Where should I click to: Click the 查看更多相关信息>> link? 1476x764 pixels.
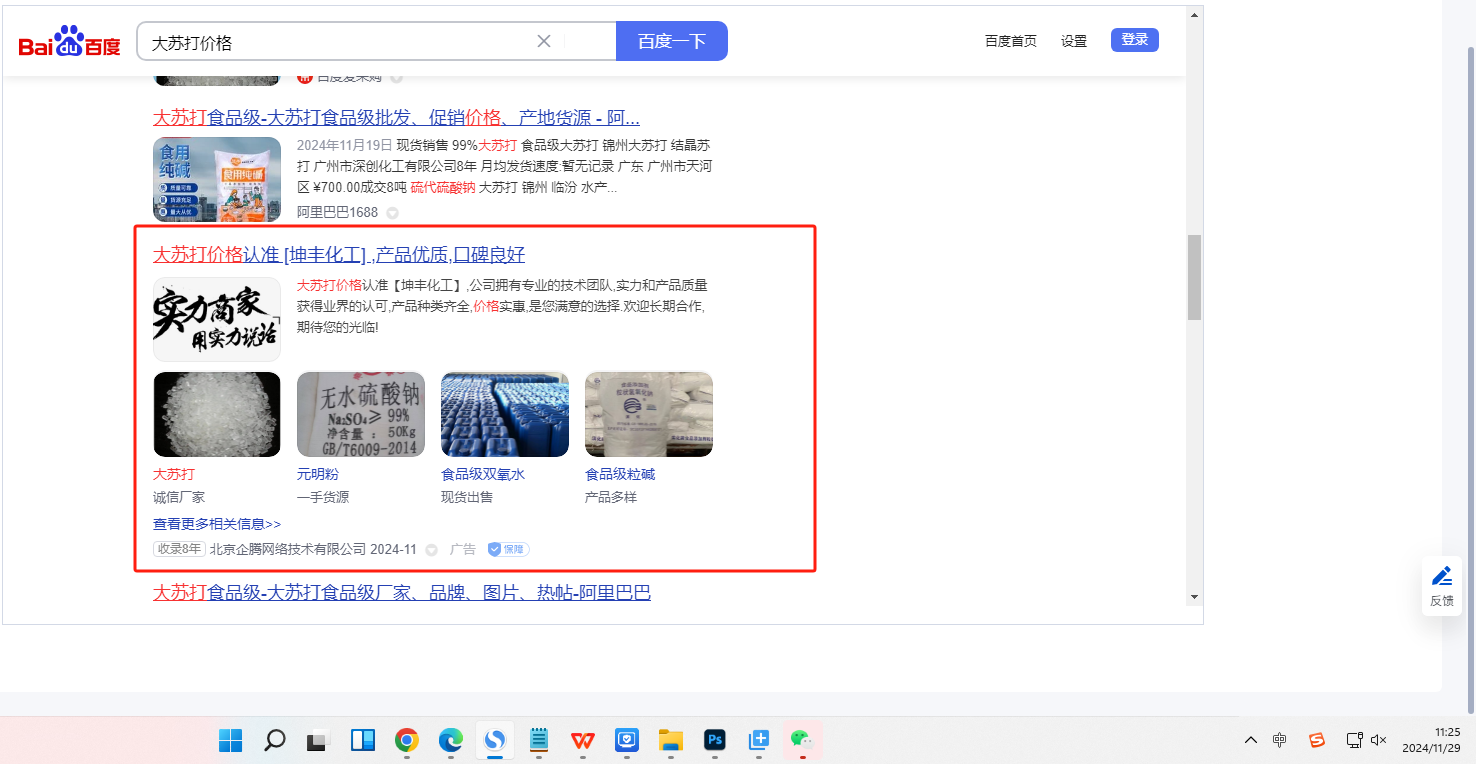[217, 524]
